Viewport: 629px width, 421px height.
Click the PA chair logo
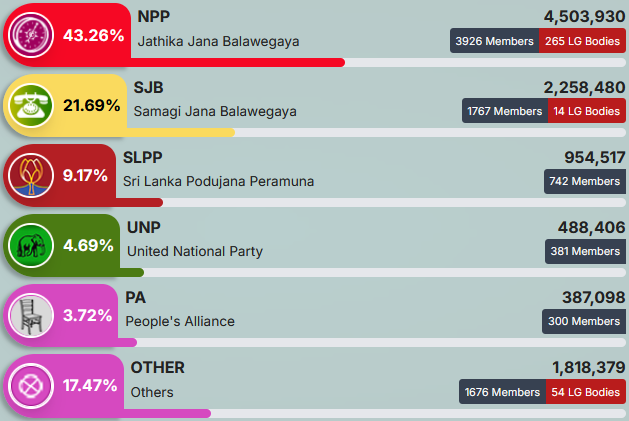[31, 315]
